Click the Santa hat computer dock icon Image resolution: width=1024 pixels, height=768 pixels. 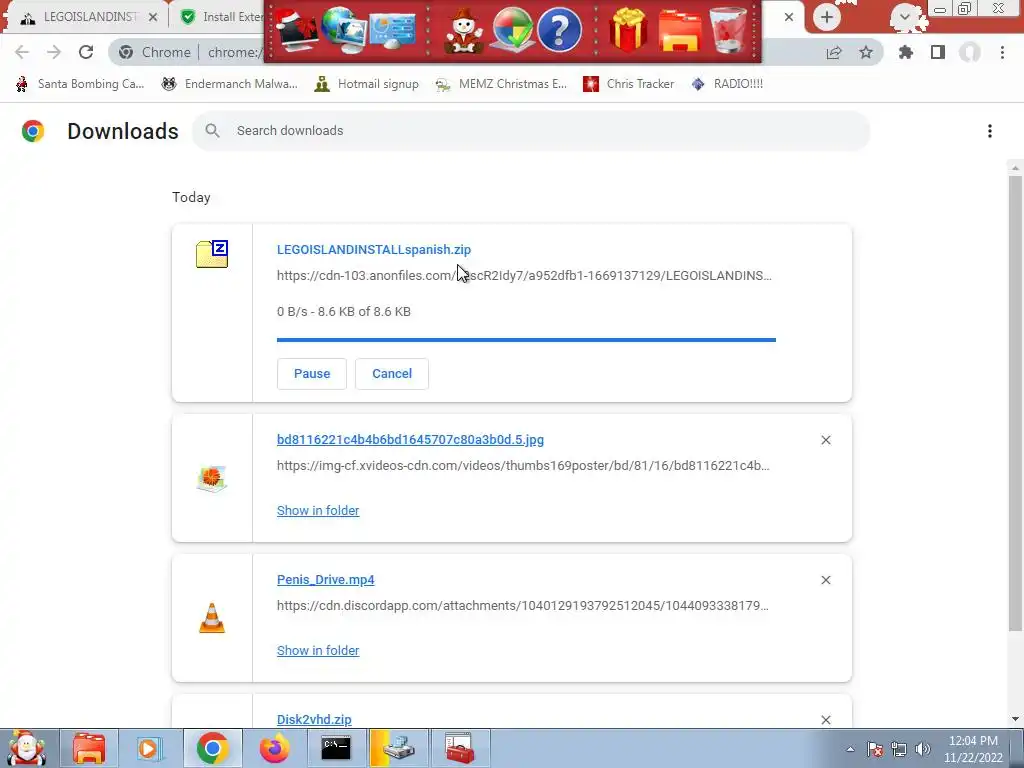click(296, 29)
